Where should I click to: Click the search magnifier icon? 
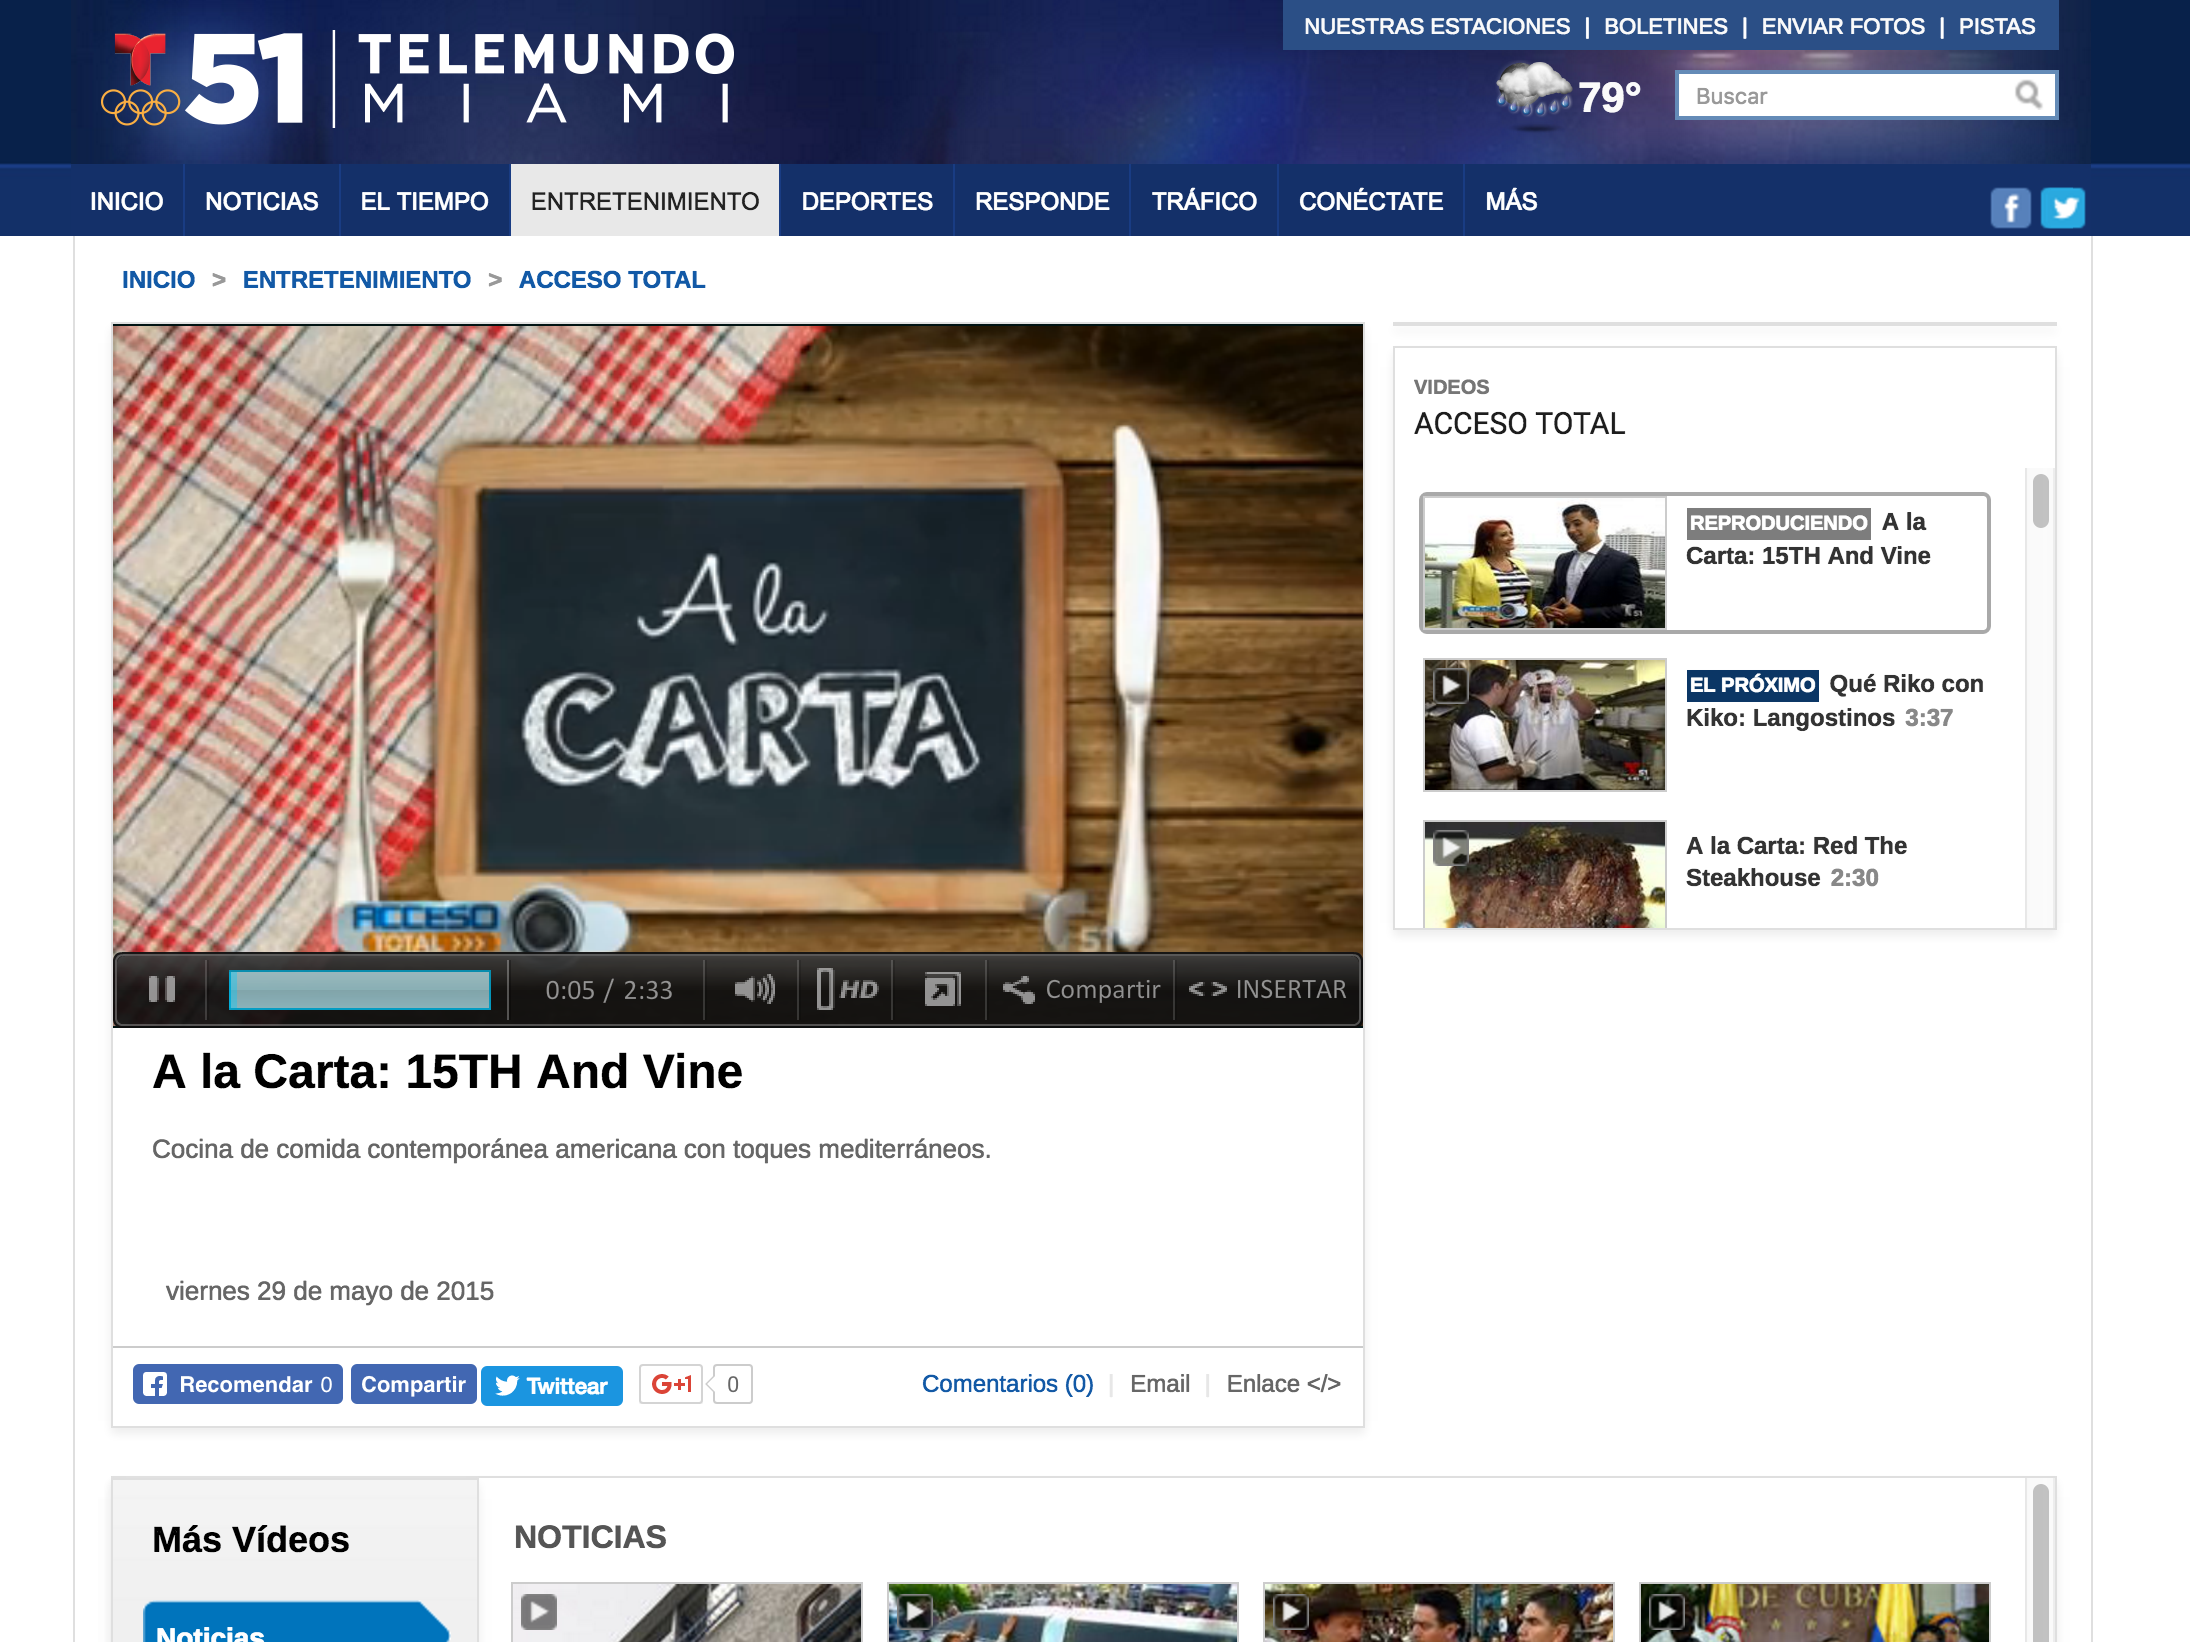click(x=2028, y=95)
